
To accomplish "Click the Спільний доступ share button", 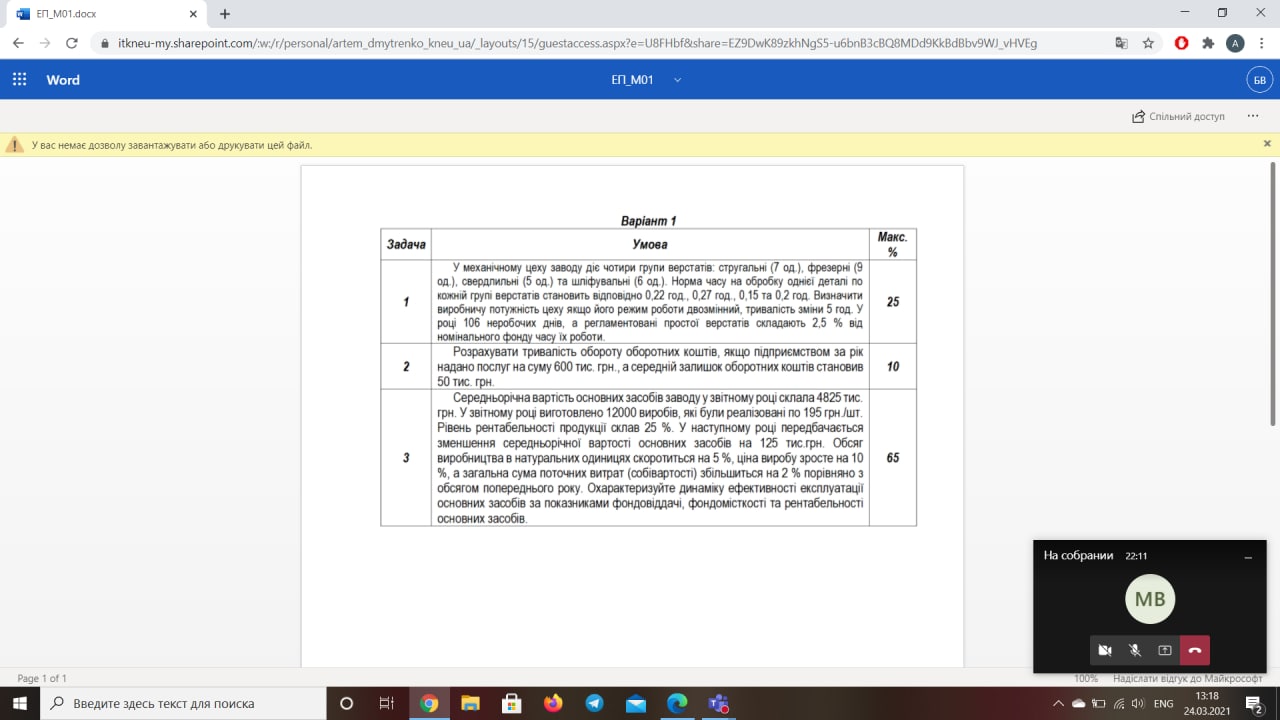I will coord(1178,116).
